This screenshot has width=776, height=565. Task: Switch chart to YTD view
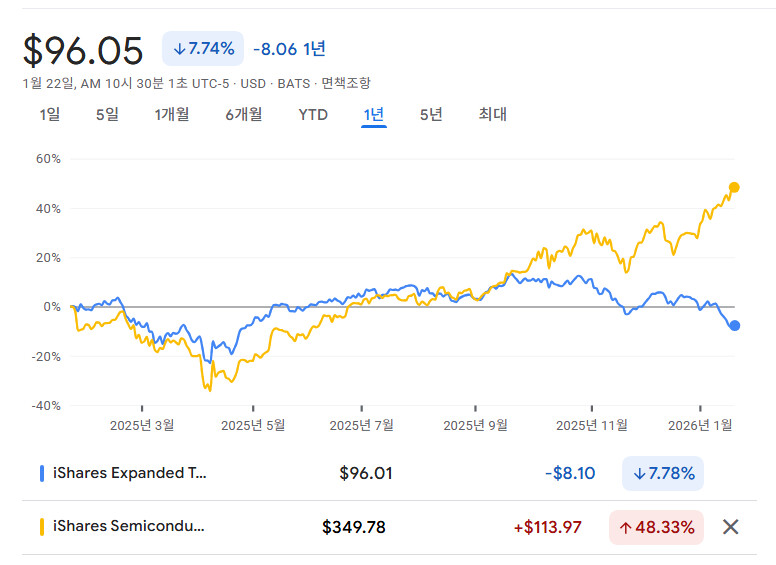click(313, 114)
